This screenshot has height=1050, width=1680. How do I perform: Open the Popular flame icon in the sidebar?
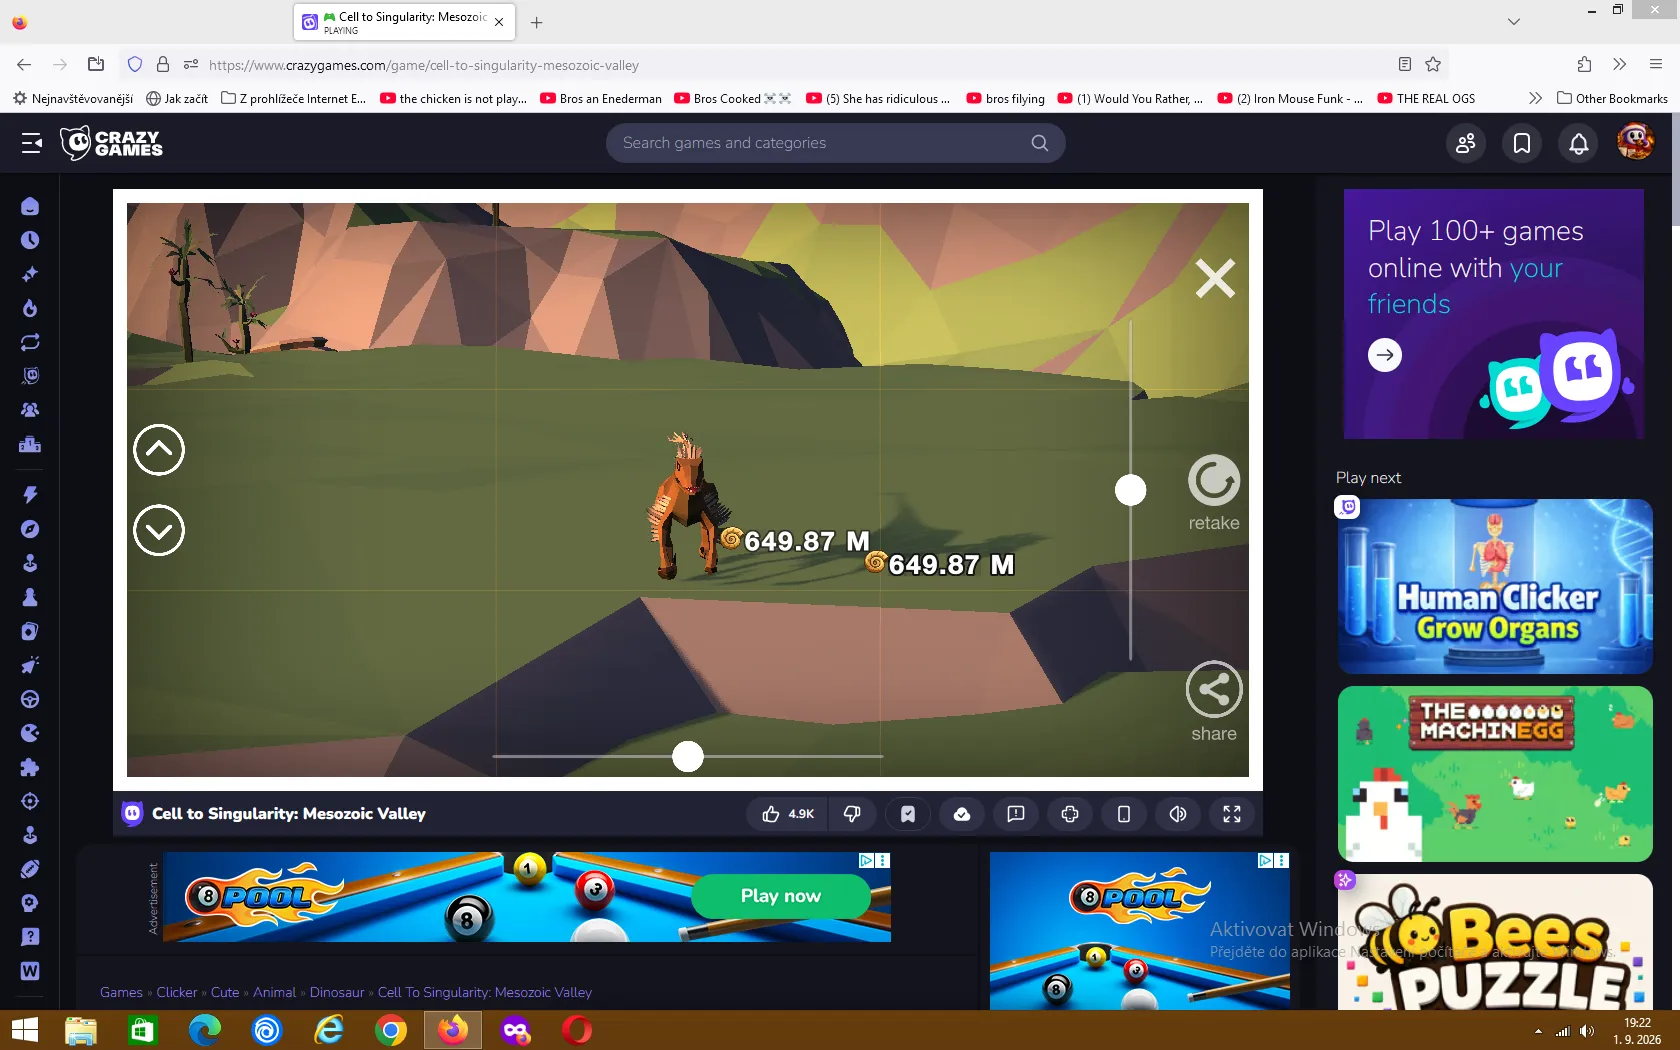click(x=30, y=308)
